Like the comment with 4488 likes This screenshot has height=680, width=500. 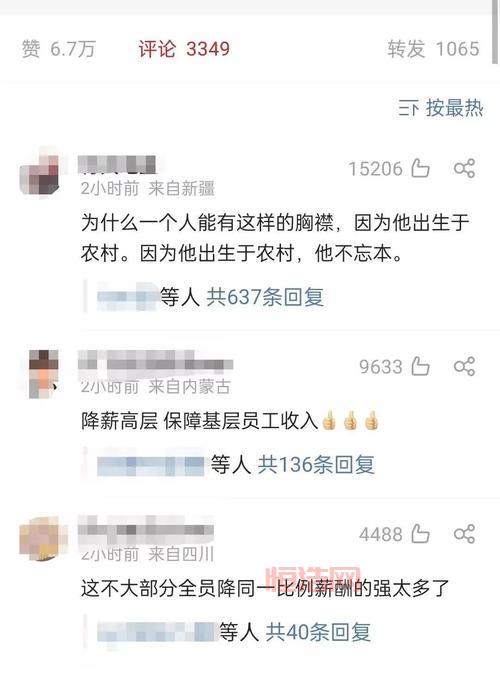click(420, 534)
